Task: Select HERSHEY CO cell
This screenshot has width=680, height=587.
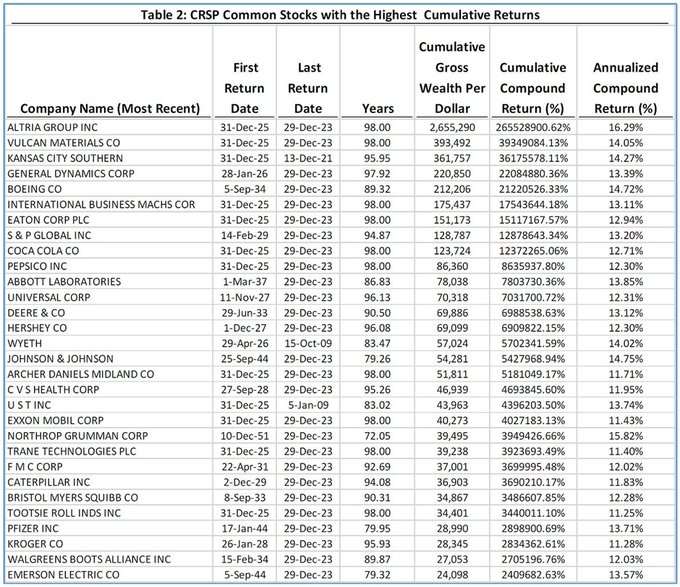Action: click(37, 328)
